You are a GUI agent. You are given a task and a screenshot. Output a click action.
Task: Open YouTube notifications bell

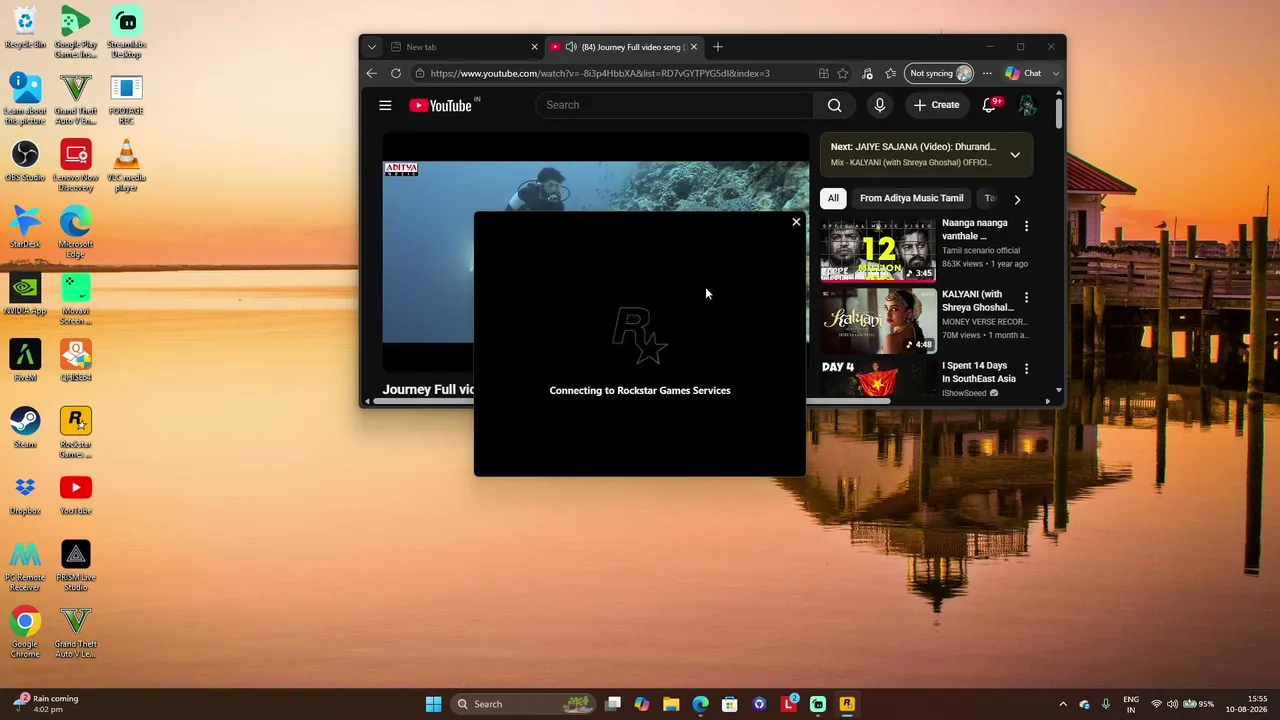(x=990, y=105)
